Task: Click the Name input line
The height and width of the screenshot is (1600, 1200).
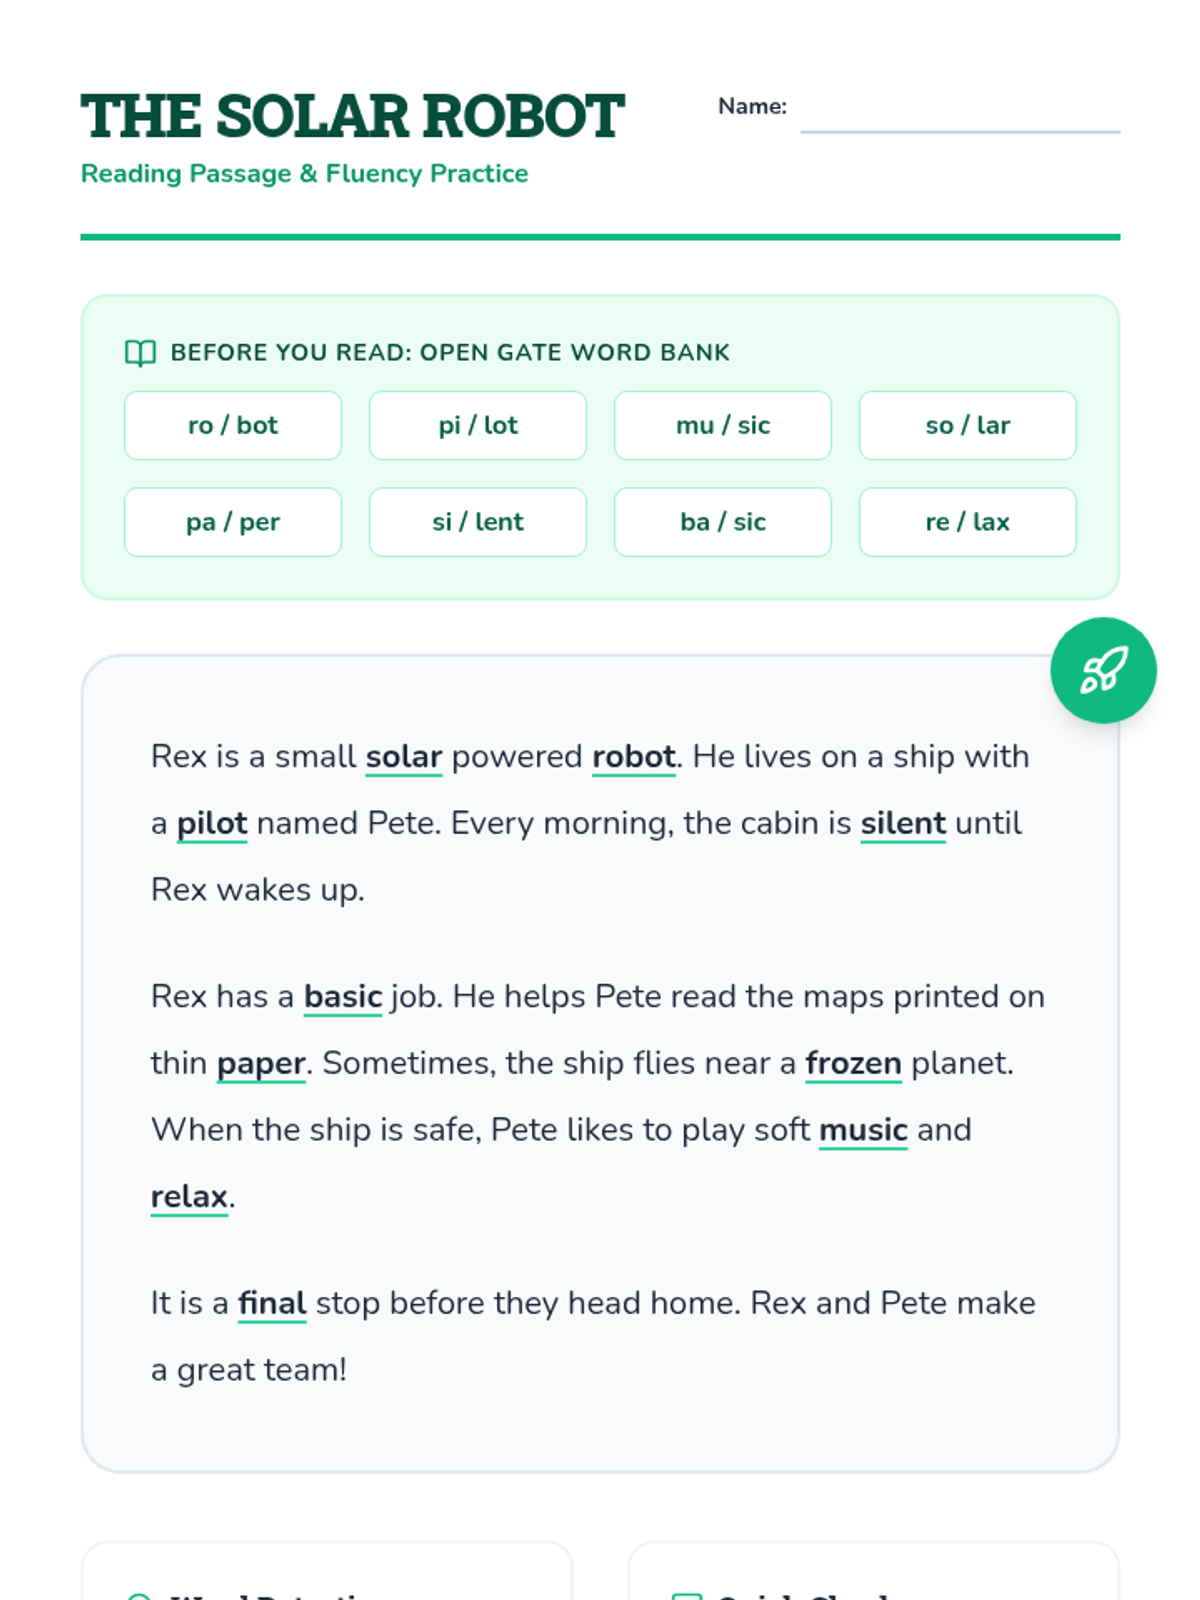Action: (960, 113)
